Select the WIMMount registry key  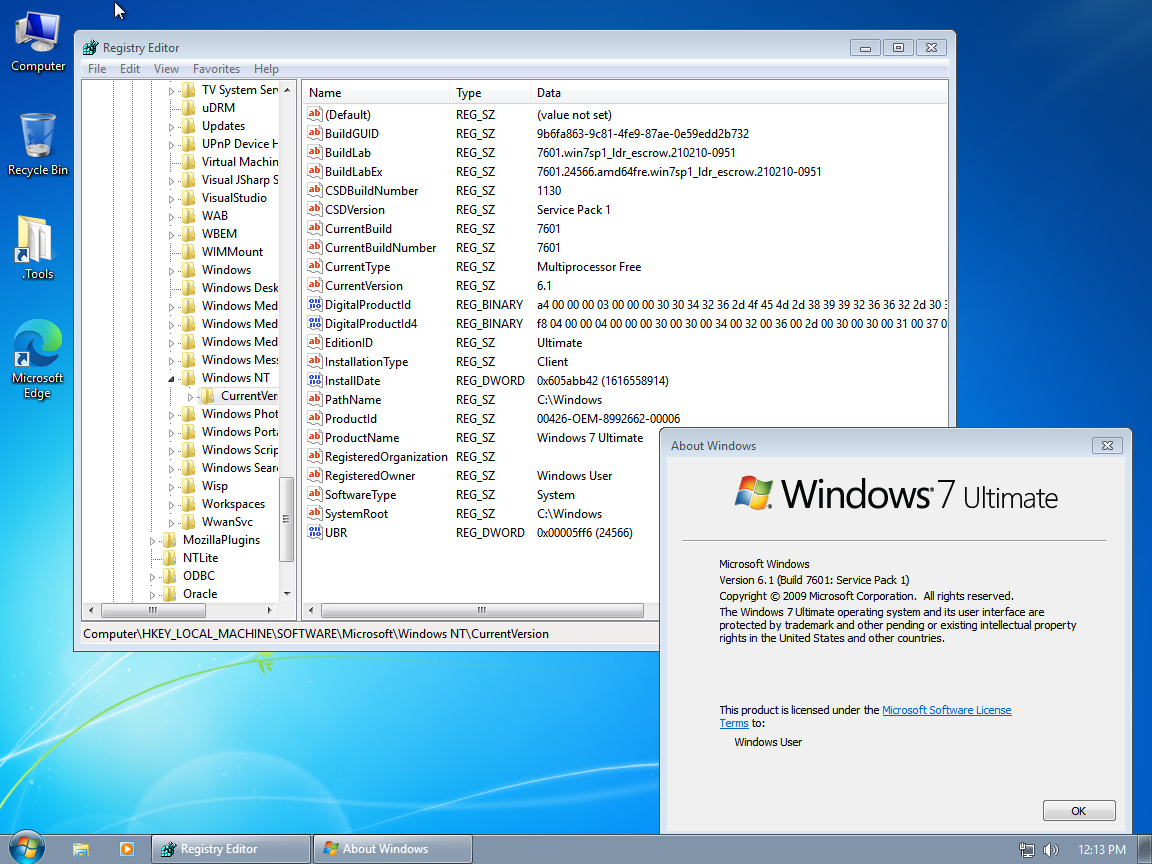(x=232, y=252)
